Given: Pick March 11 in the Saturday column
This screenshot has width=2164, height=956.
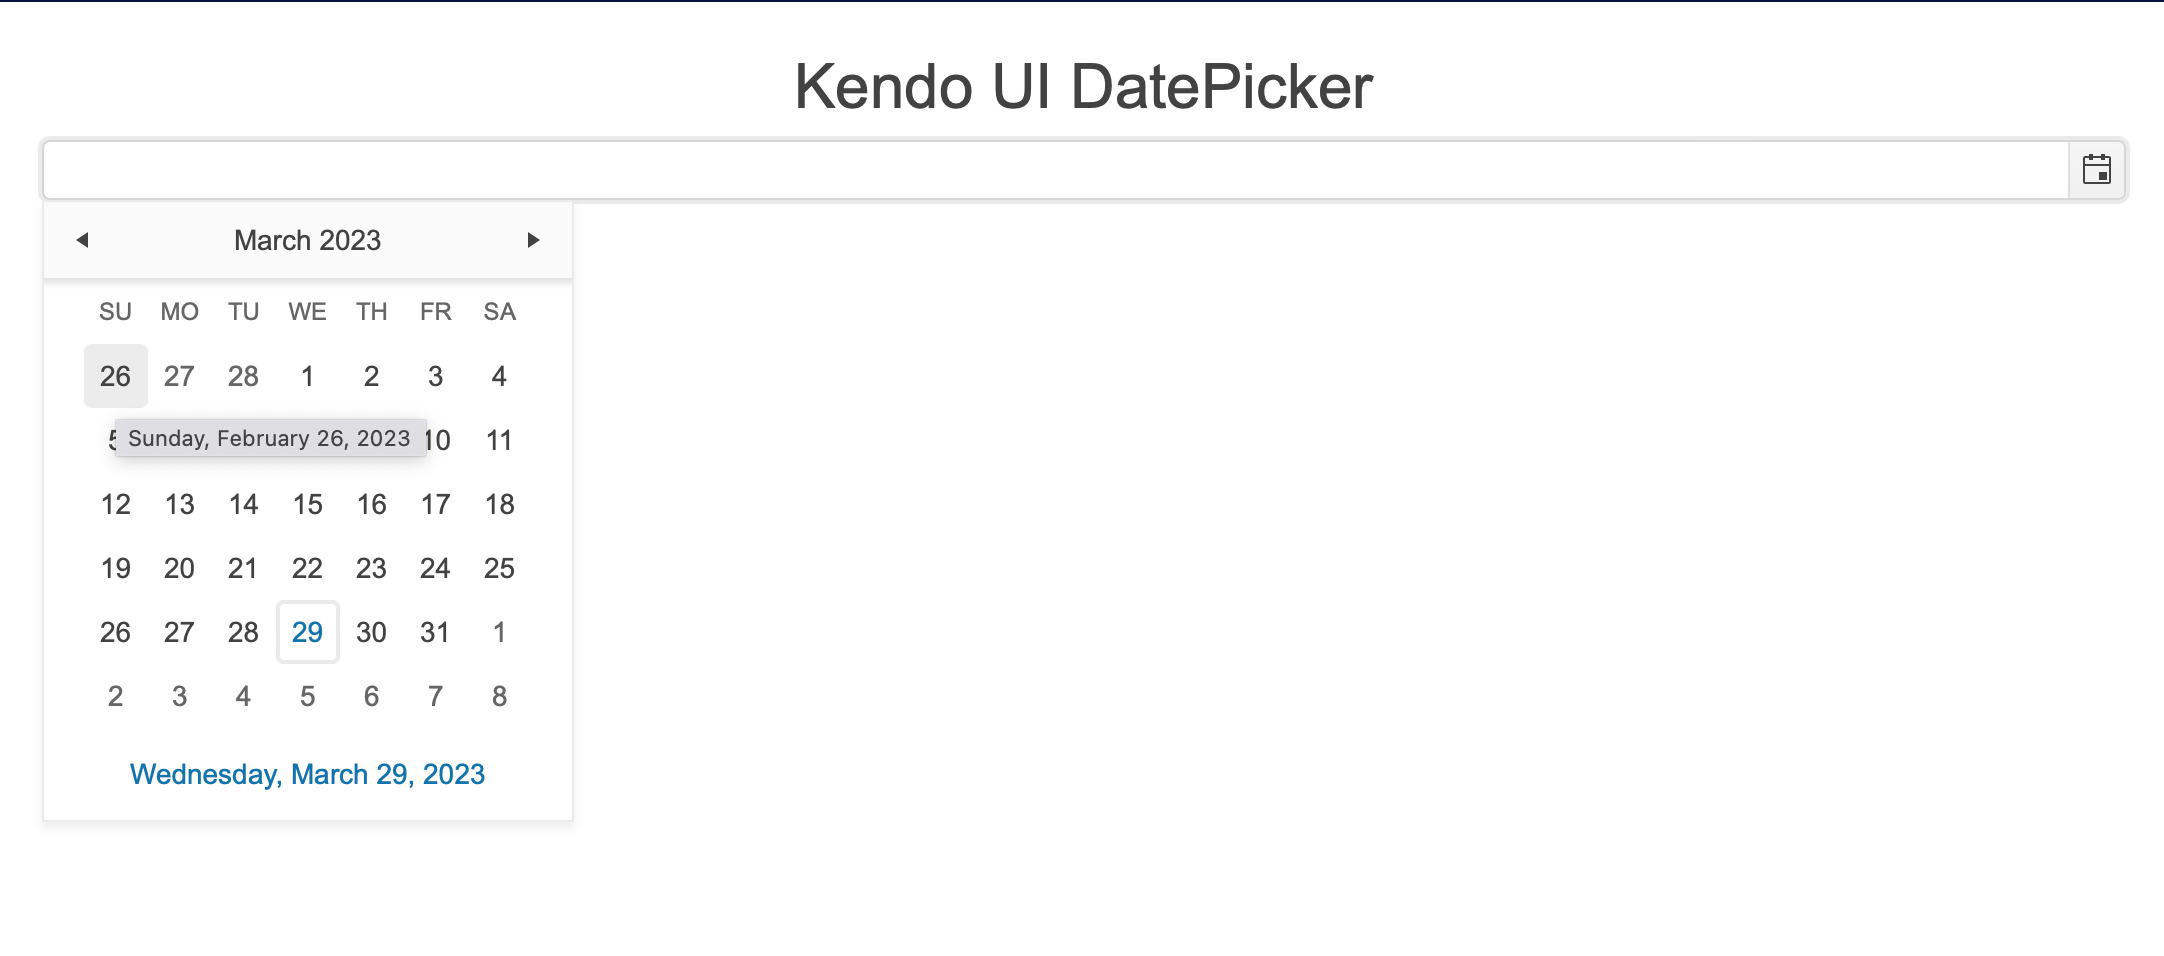Looking at the screenshot, I should [x=500, y=440].
